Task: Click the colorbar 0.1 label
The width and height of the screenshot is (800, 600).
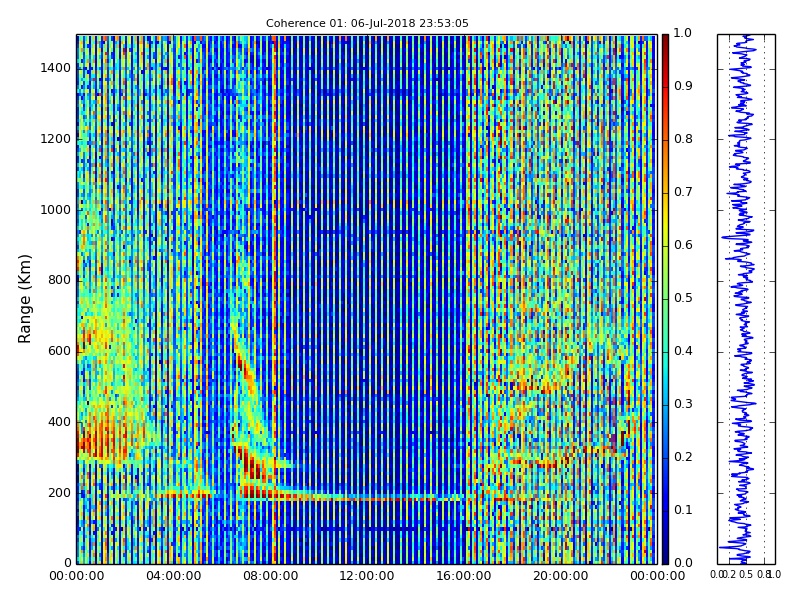Action: click(x=683, y=510)
